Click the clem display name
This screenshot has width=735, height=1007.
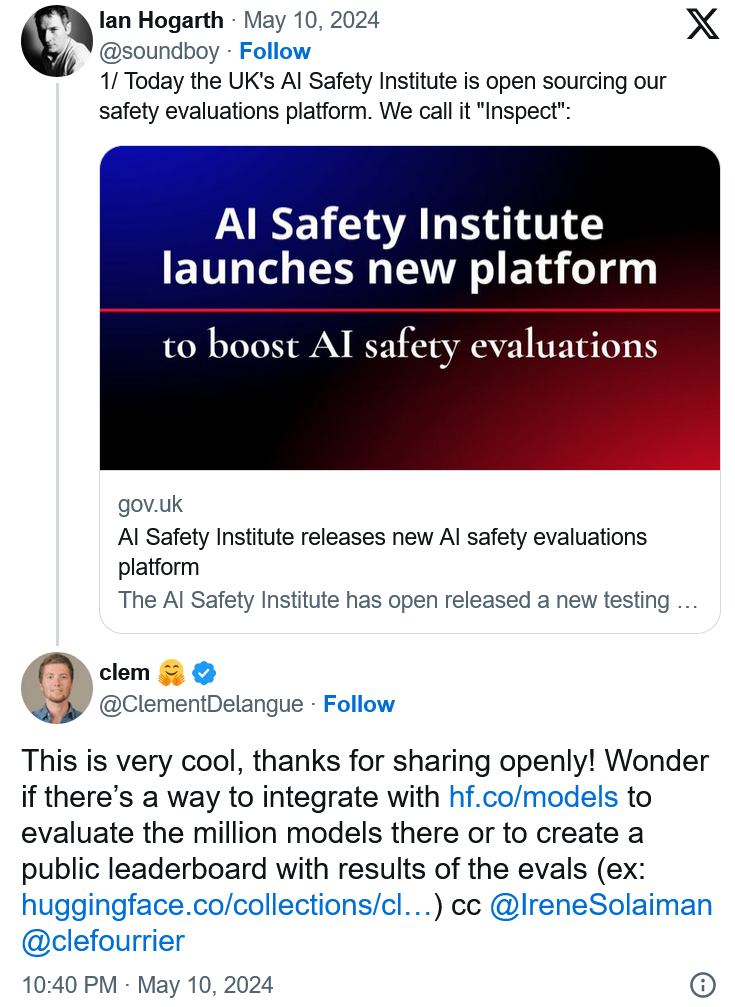click(124, 672)
